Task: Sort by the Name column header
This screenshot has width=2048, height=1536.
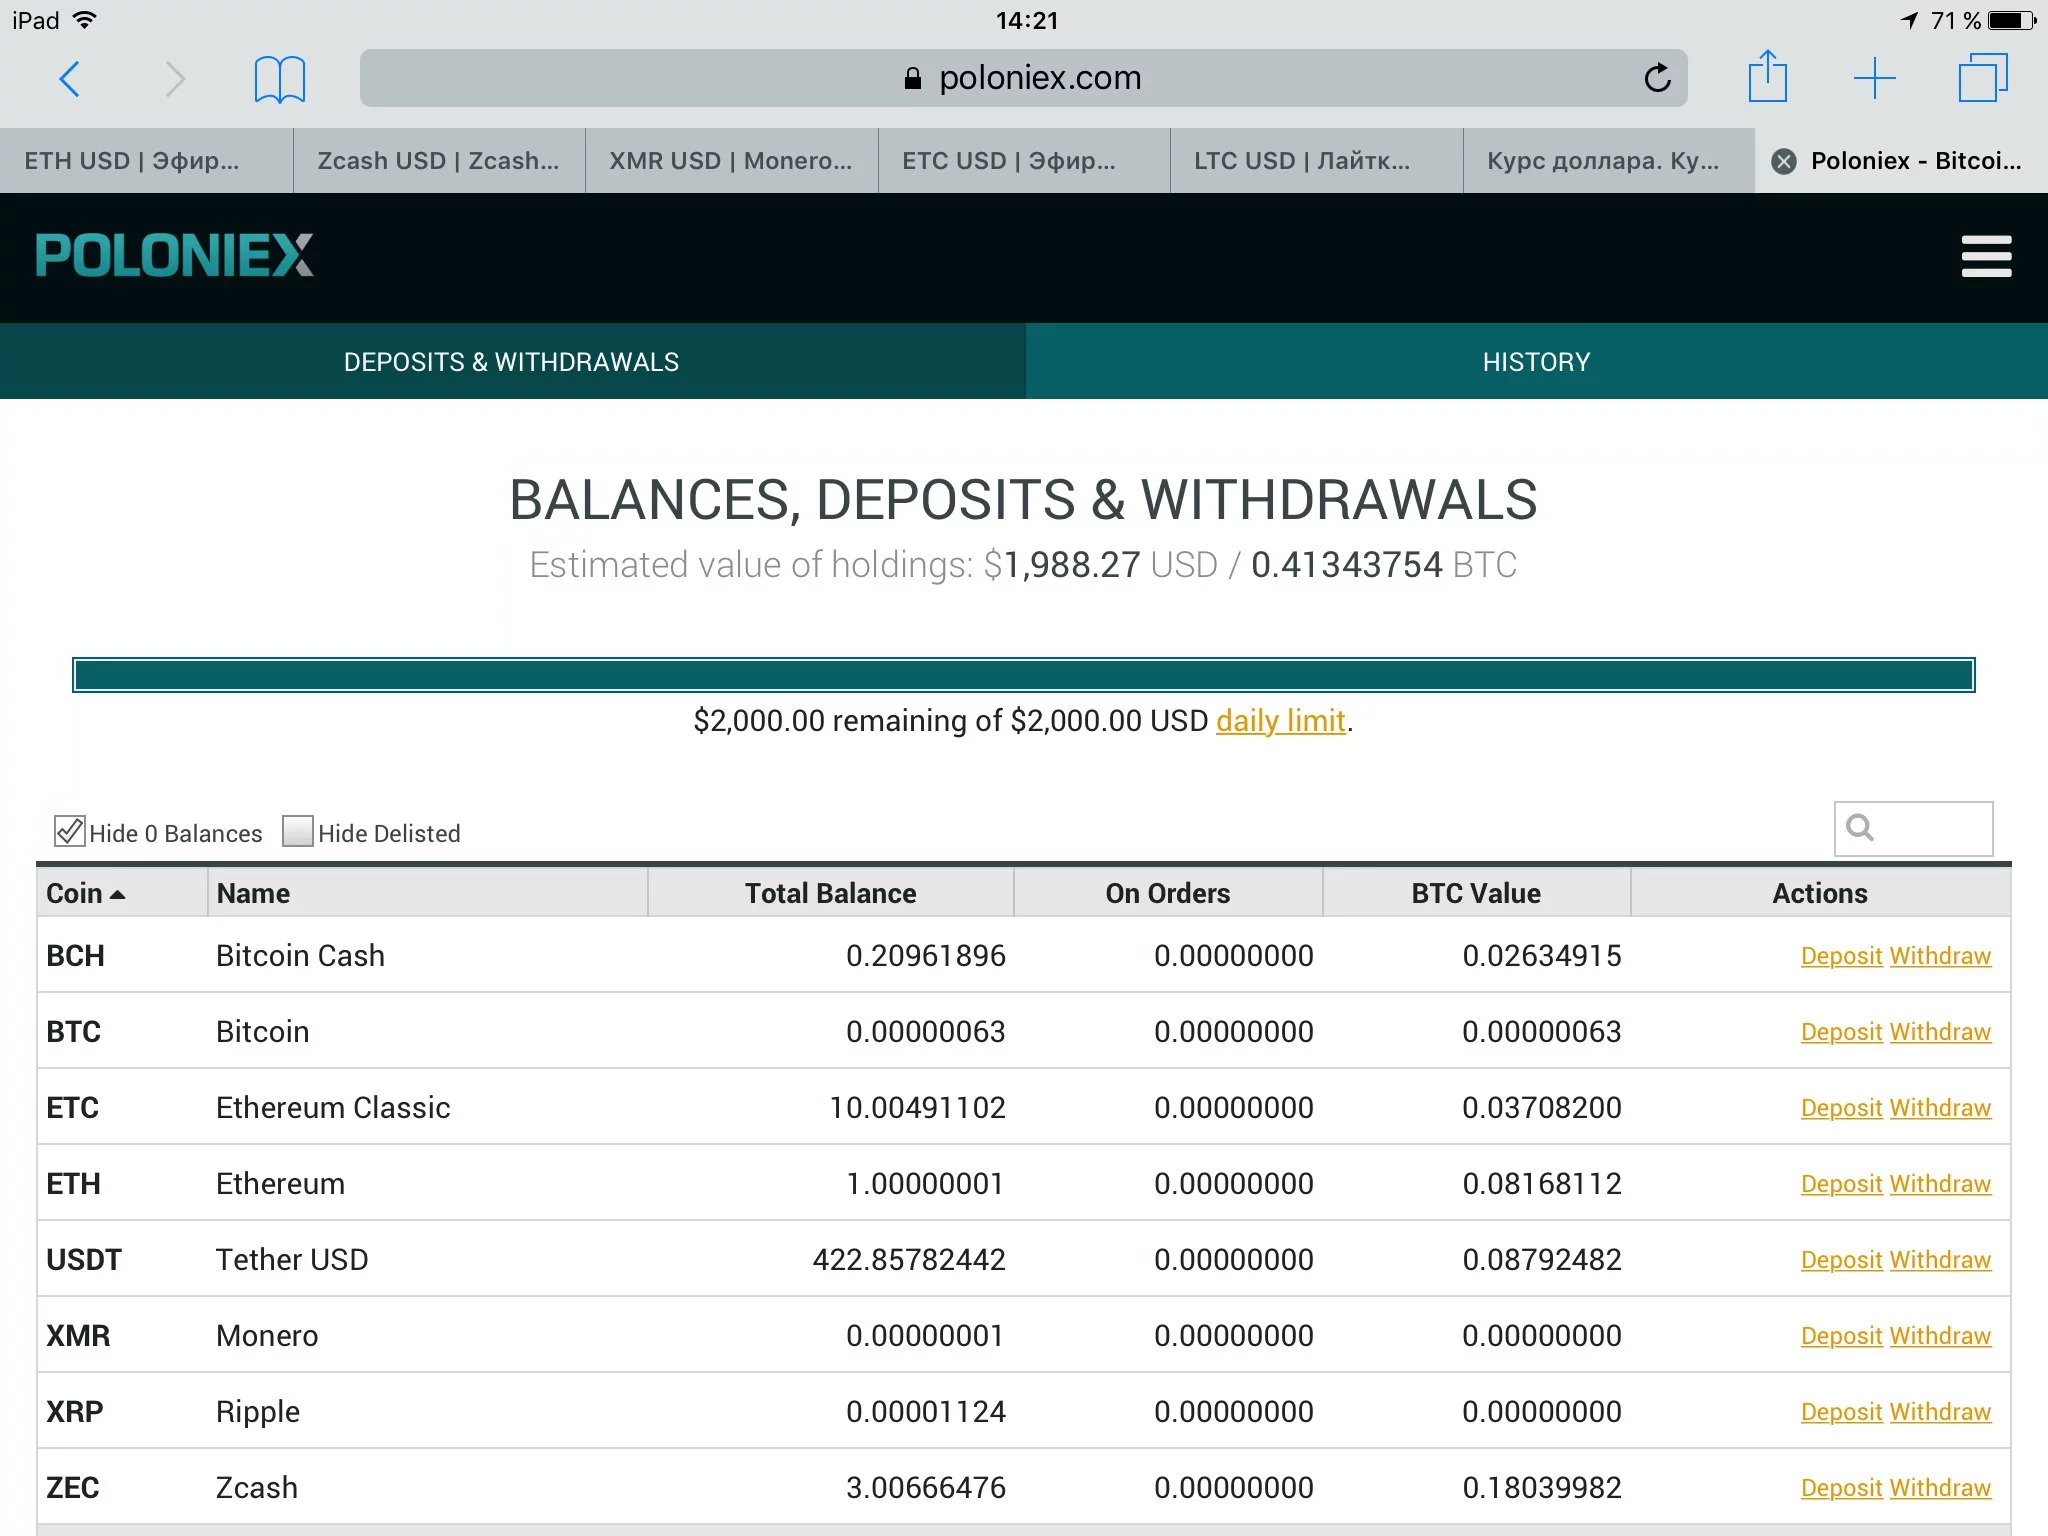Action: click(x=428, y=893)
